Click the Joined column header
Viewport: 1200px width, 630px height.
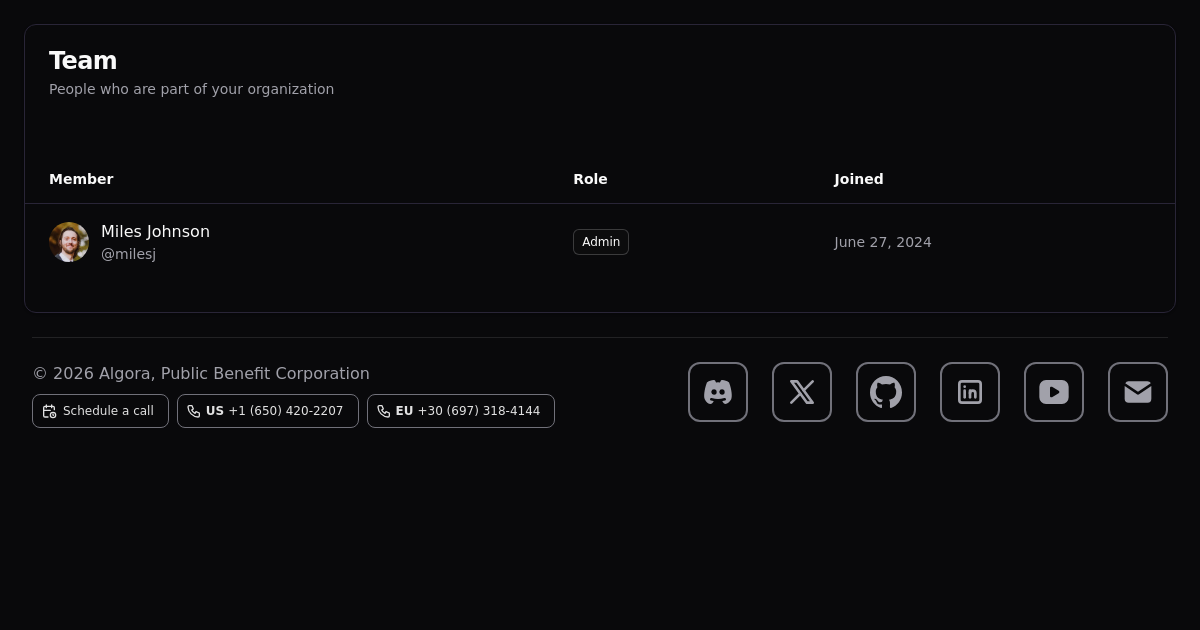(x=858, y=179)
